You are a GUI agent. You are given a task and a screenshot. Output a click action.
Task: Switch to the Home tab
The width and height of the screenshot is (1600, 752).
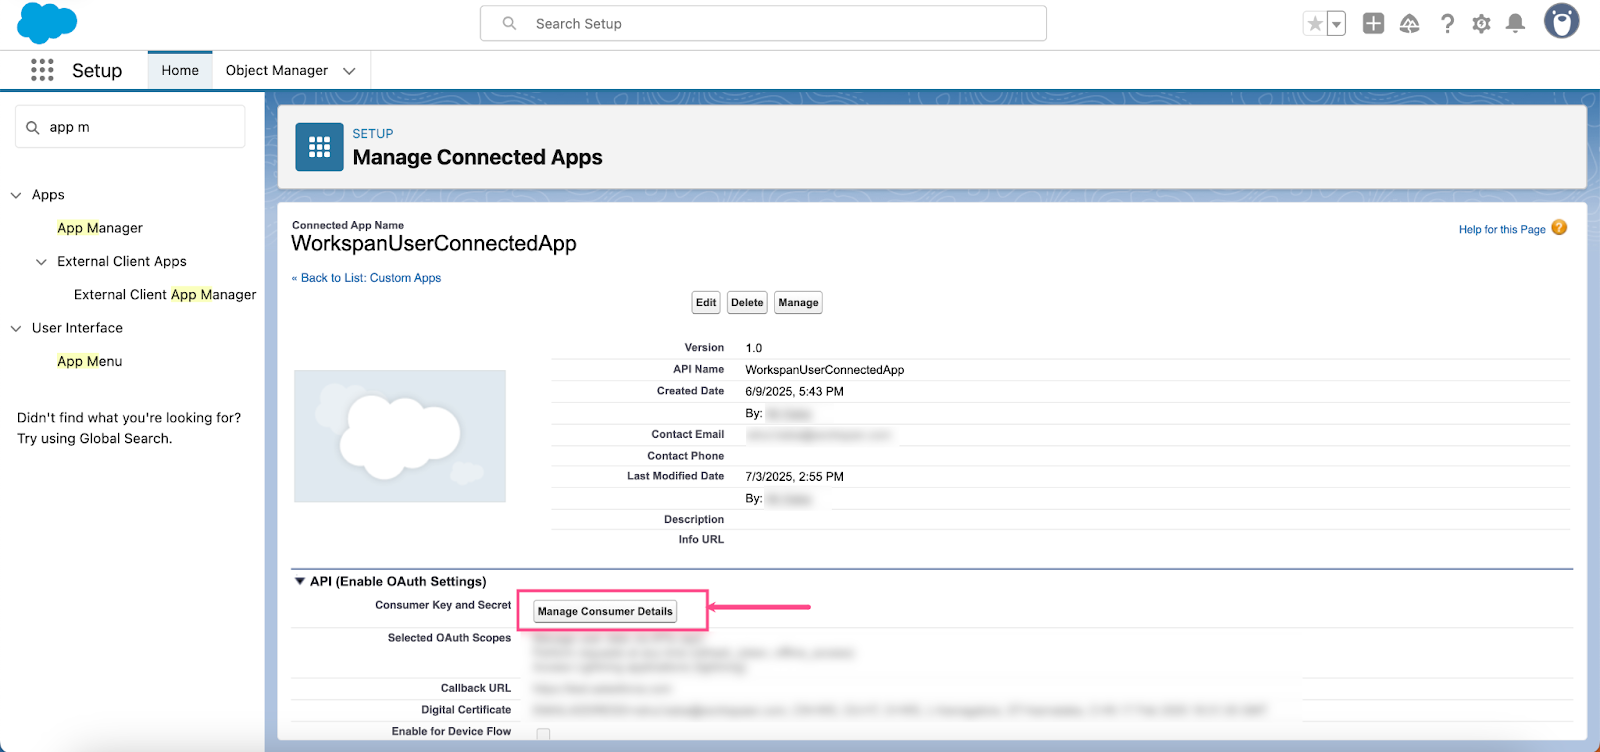point(180,70)
